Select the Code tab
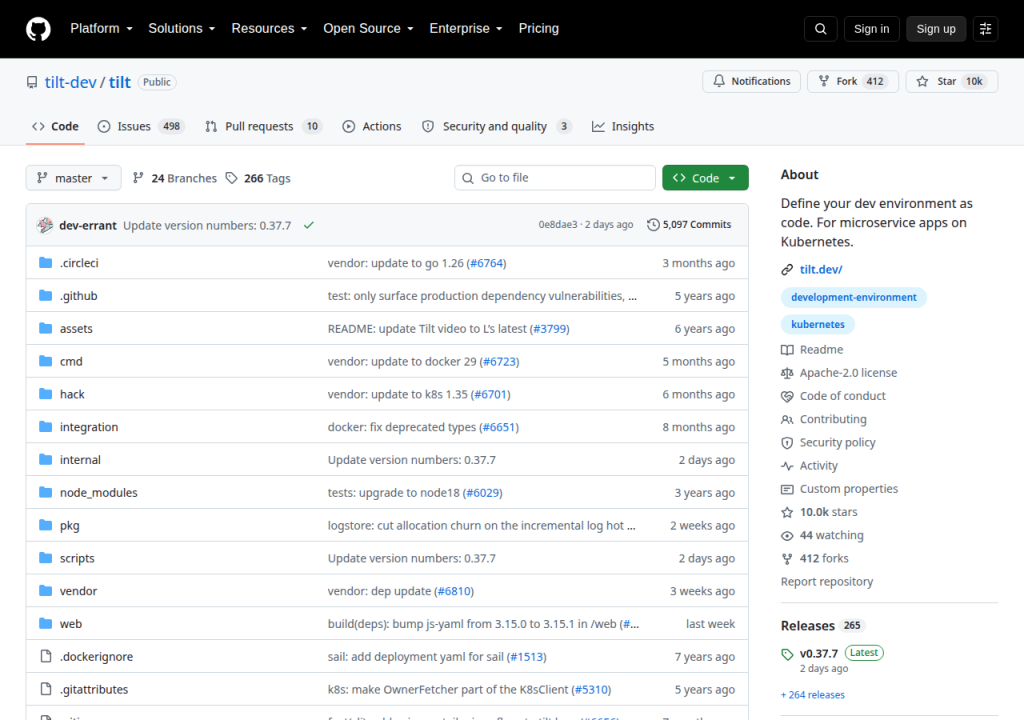1024x720 pixels. point(56,127)
